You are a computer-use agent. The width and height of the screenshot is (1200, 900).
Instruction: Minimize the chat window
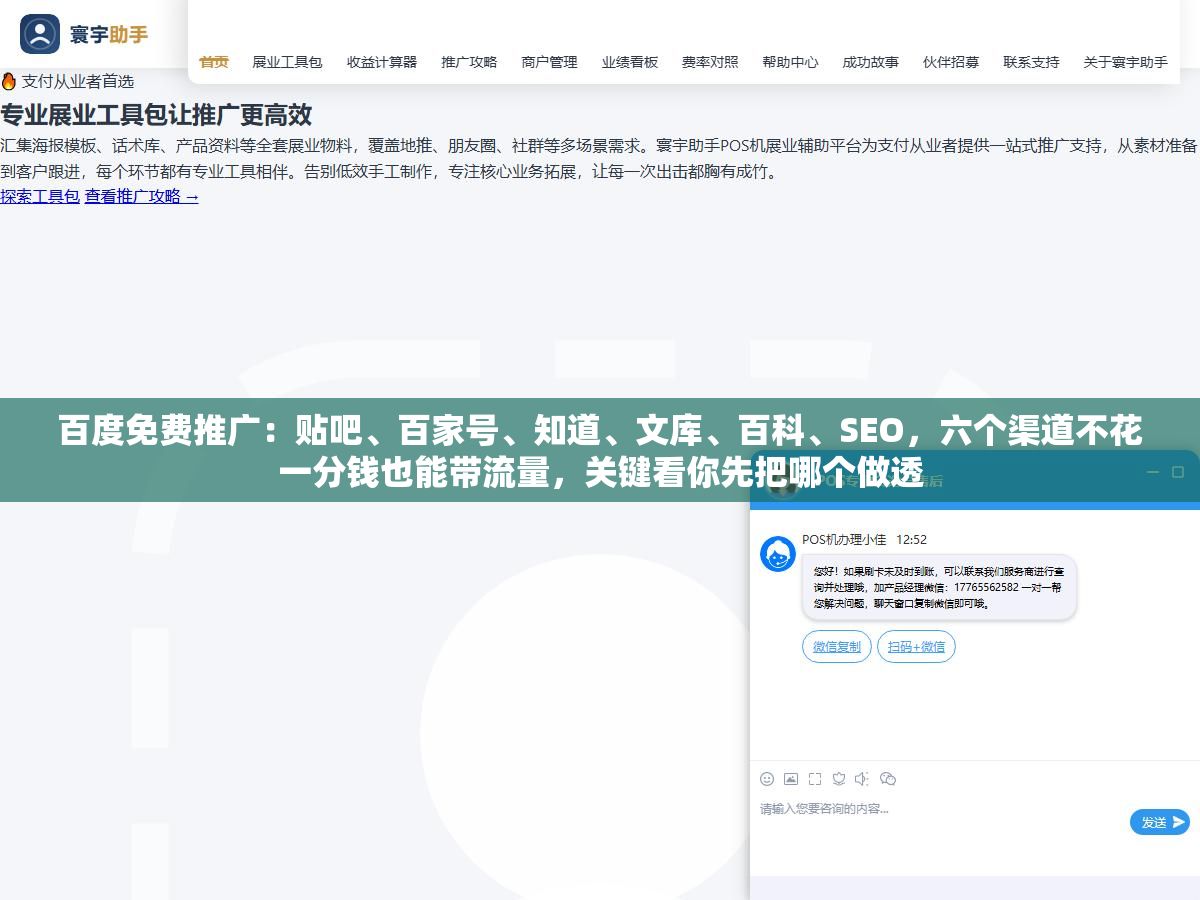(x=1153, y=472)
